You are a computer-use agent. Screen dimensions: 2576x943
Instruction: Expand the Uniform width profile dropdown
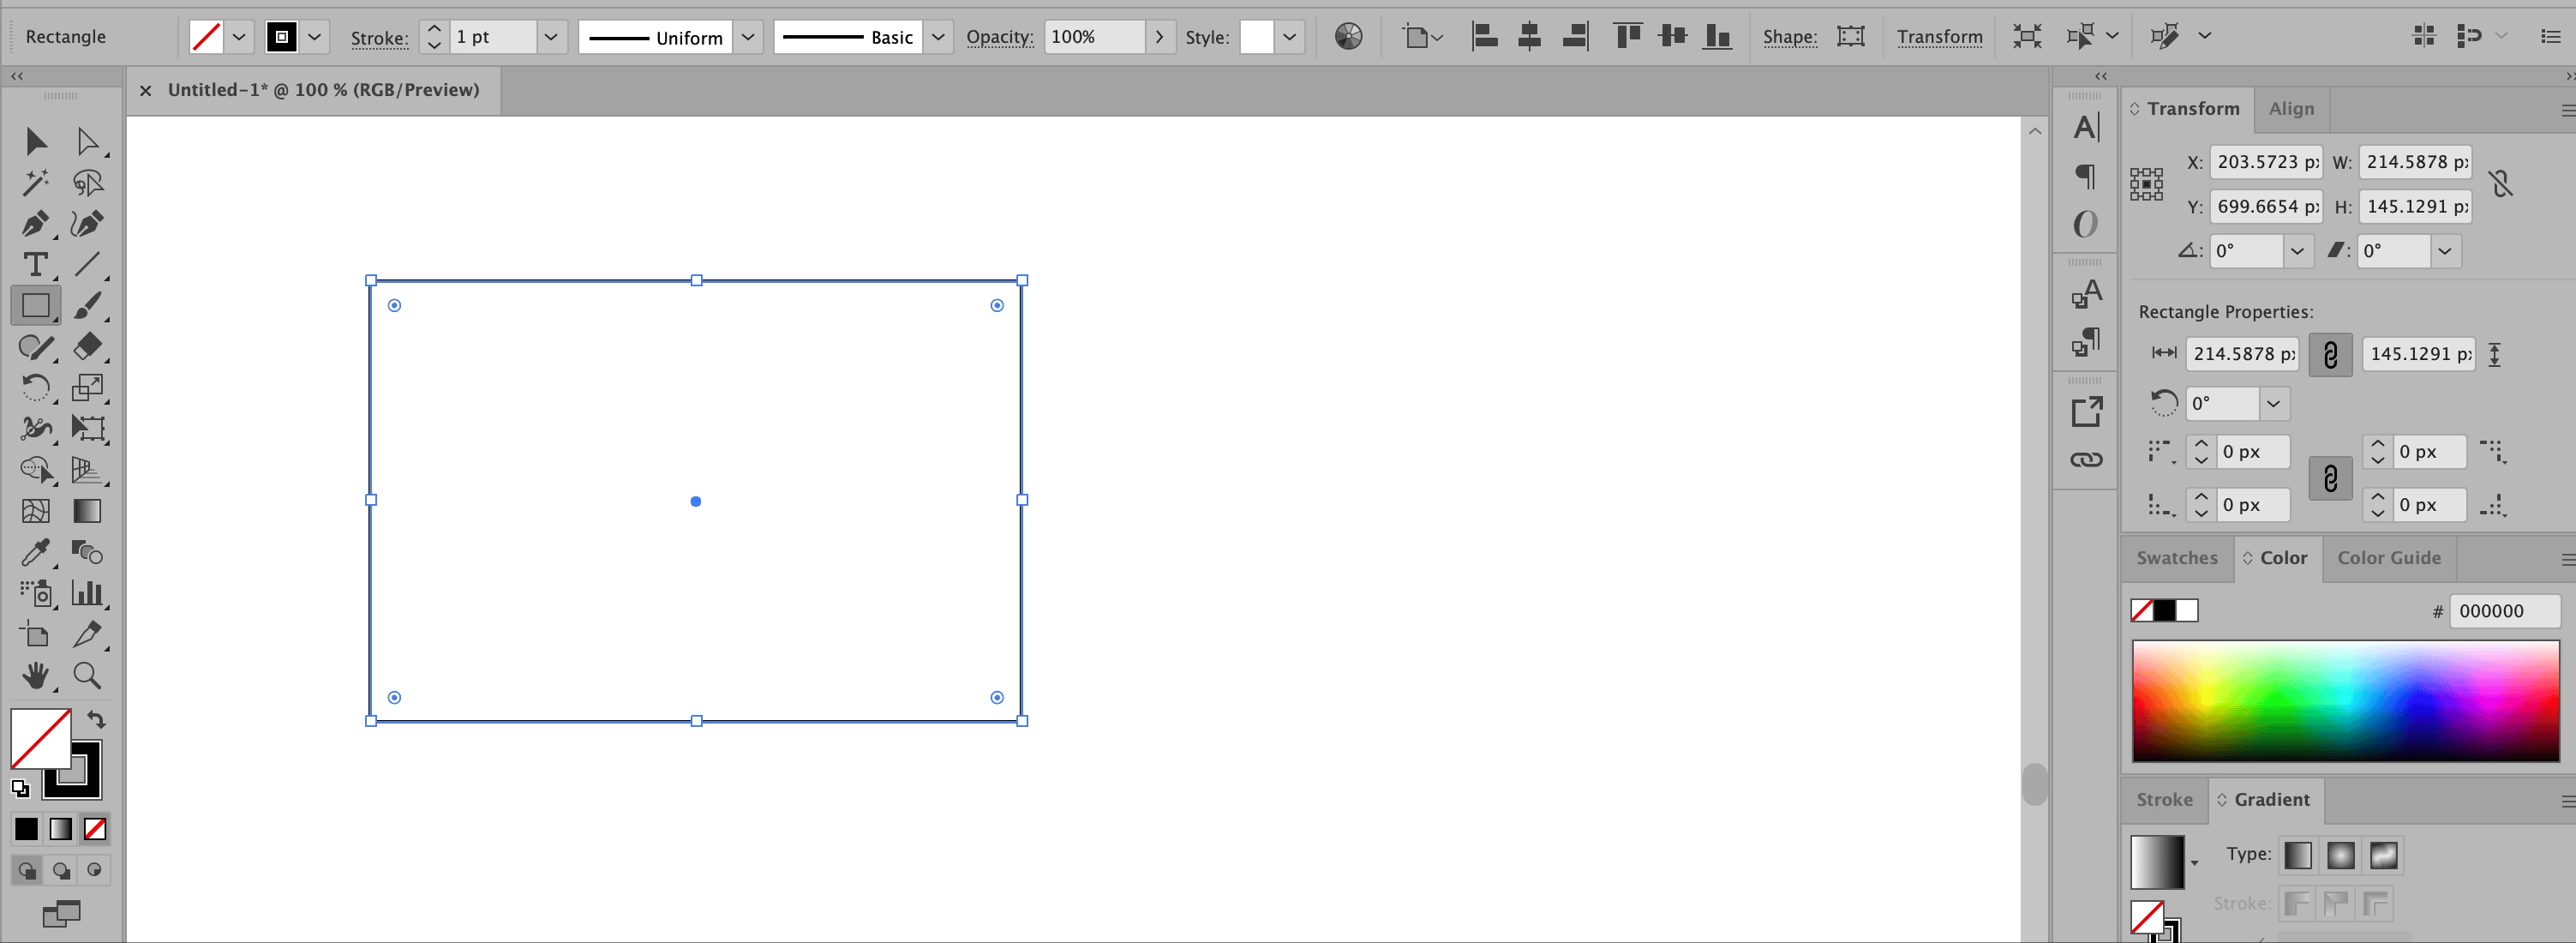[748, 37]
